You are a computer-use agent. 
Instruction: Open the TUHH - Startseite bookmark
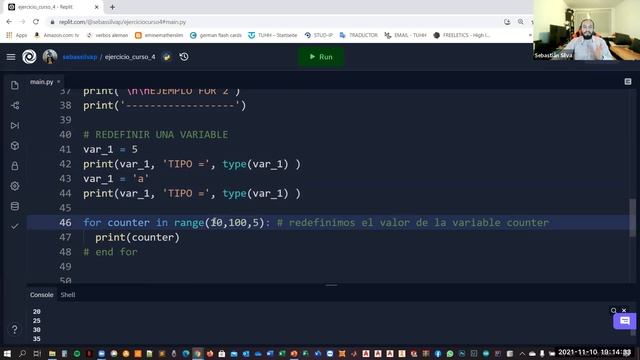pos(273,36)
